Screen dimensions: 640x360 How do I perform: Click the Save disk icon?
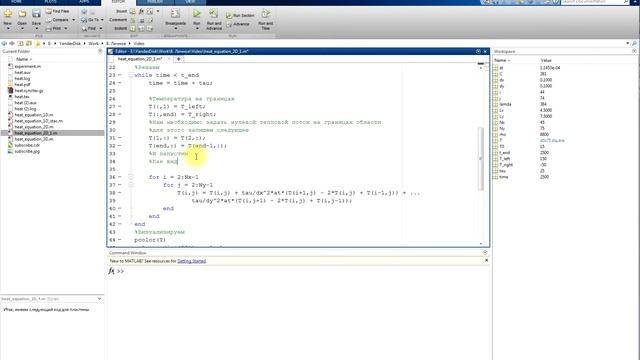click(x=36, y=14)
